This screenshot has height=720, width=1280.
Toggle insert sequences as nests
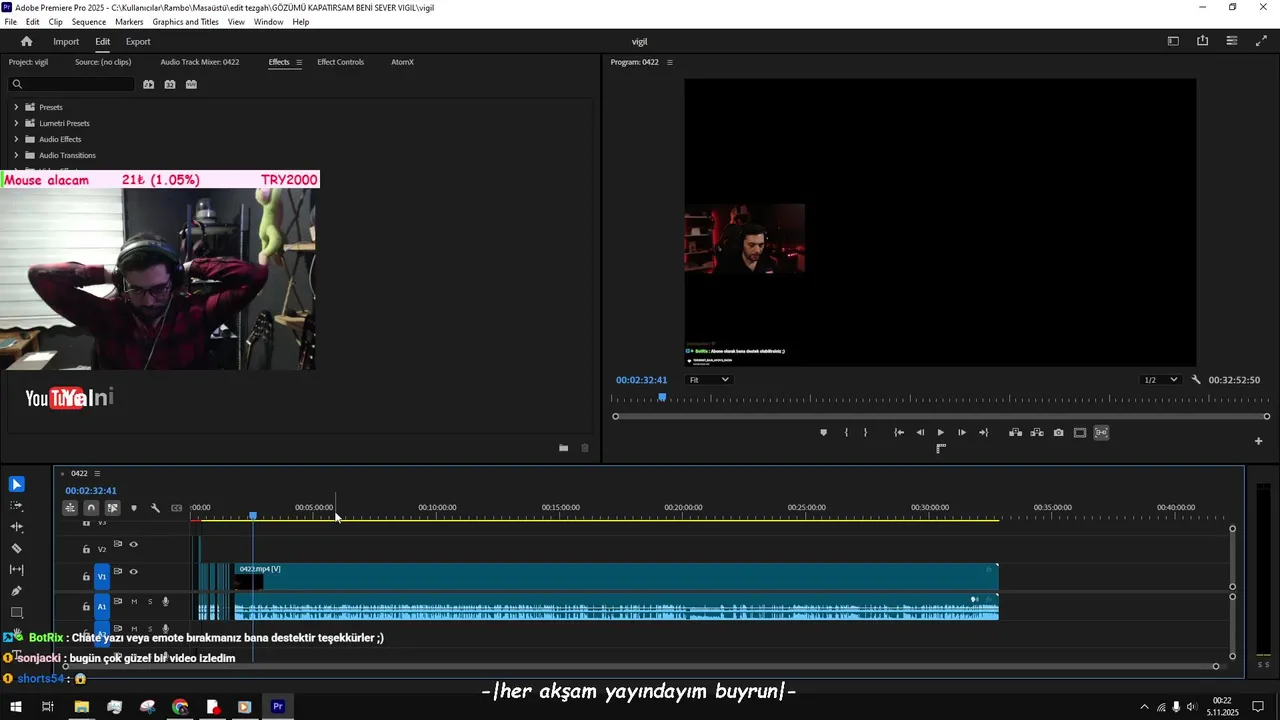(70, 508)
